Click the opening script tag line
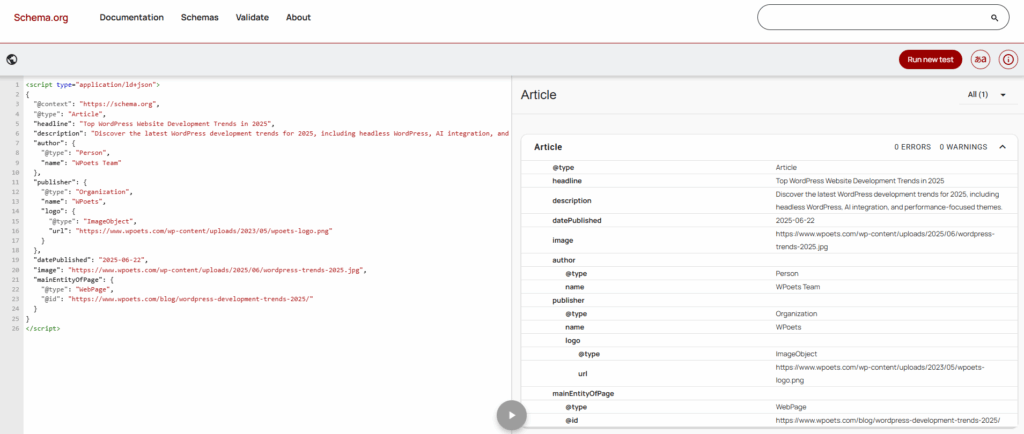The image size is (1024, 434). click(92, 85)
